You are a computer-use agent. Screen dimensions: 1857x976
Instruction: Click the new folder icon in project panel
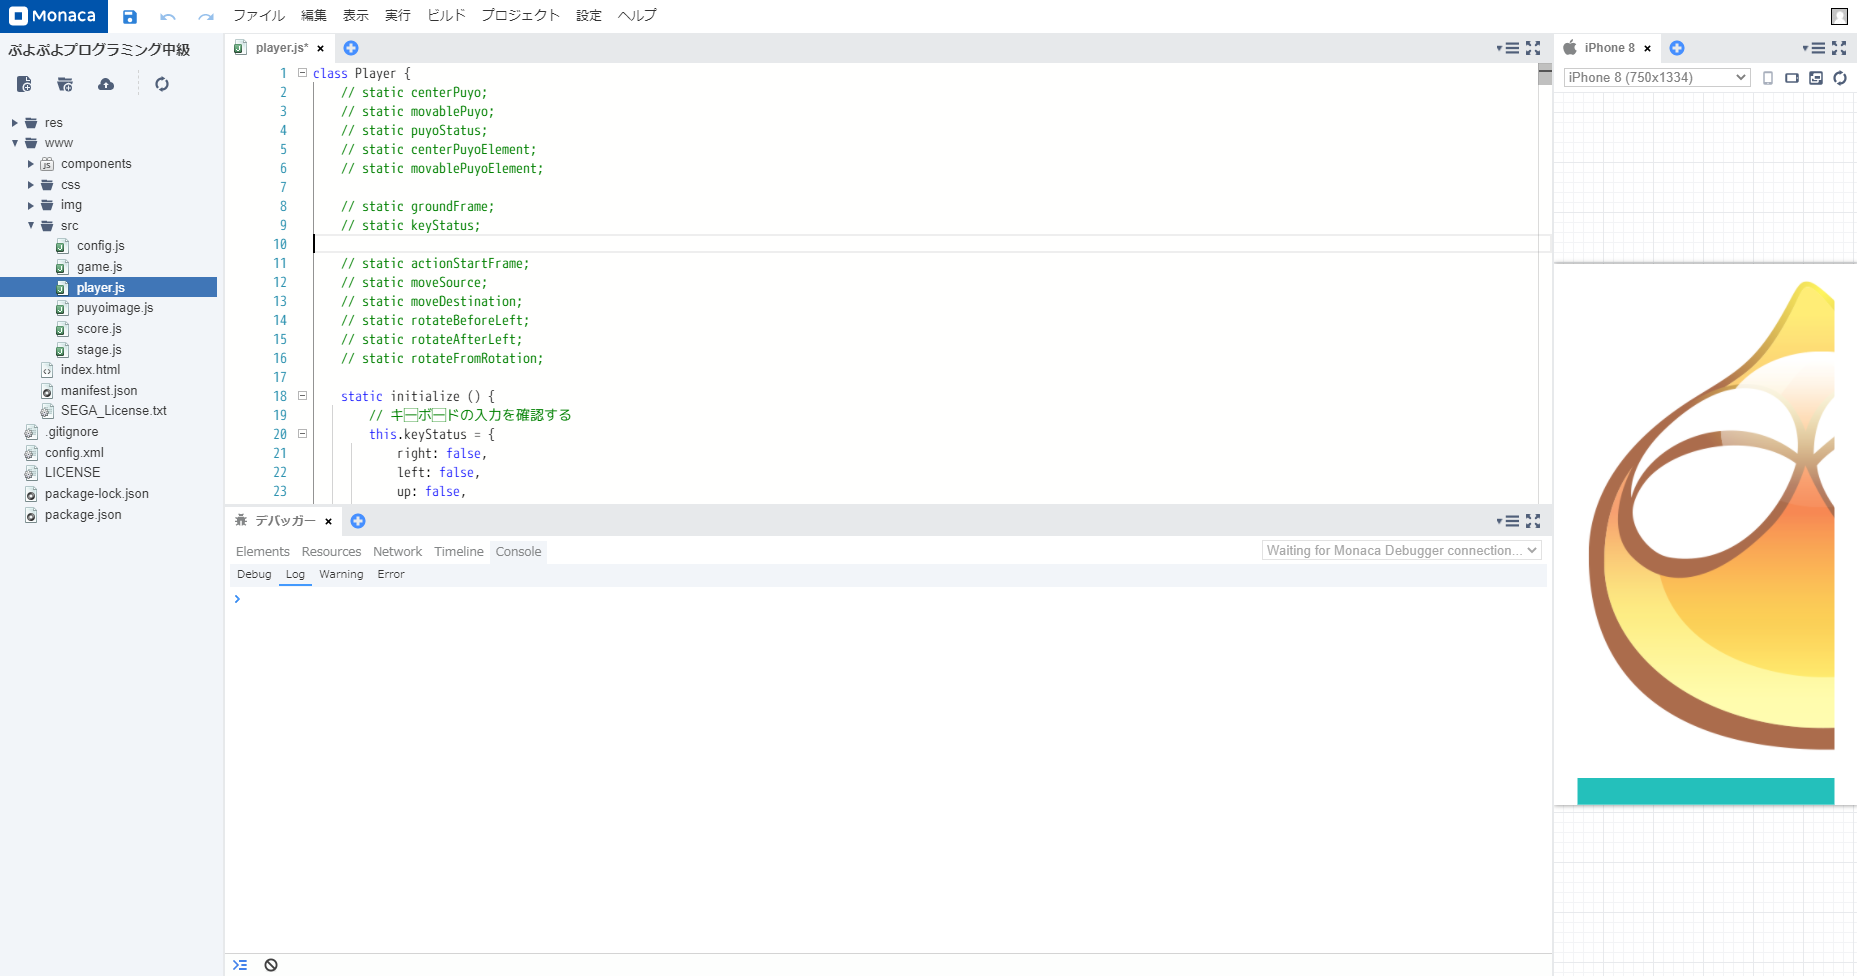[x=65, y=84]
